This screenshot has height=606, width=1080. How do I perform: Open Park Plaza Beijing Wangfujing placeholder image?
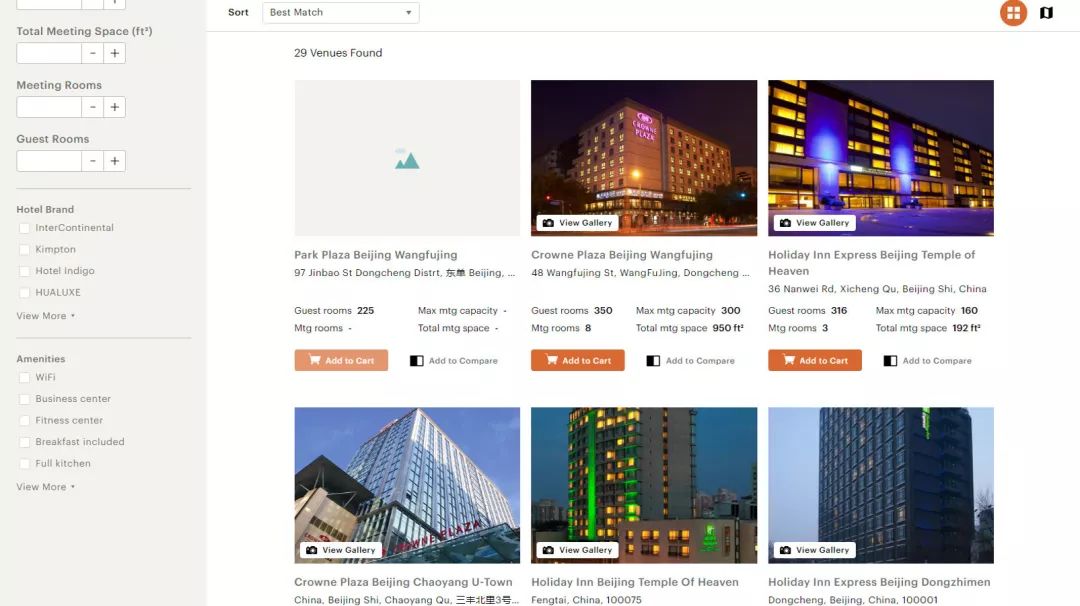(407, 158)
